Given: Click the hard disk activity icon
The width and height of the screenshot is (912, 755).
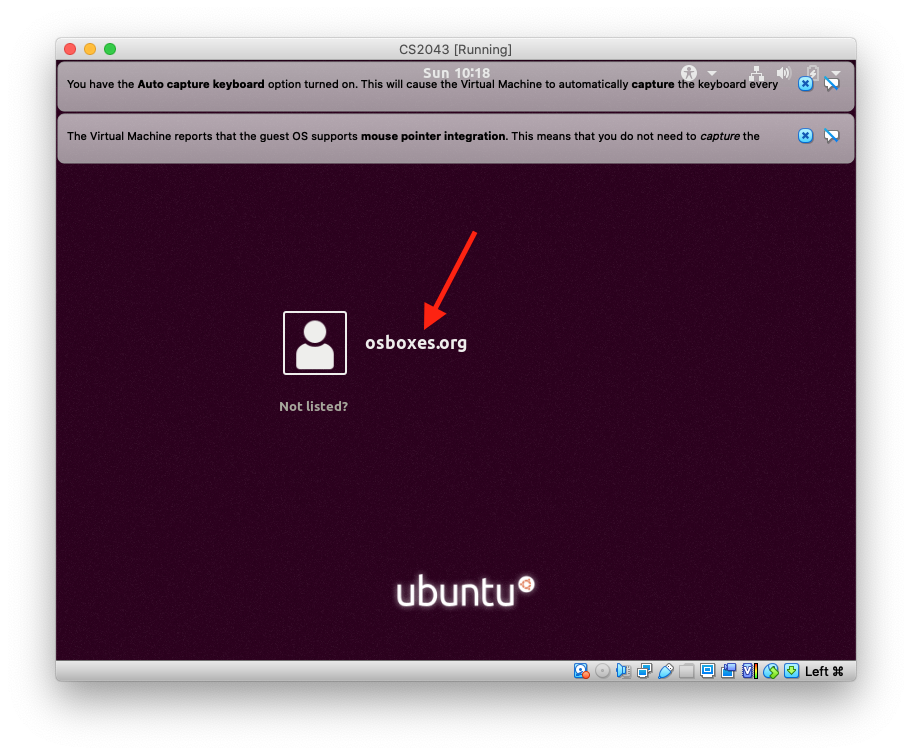Looking at the screenshot, I should (x=581, y=671).
